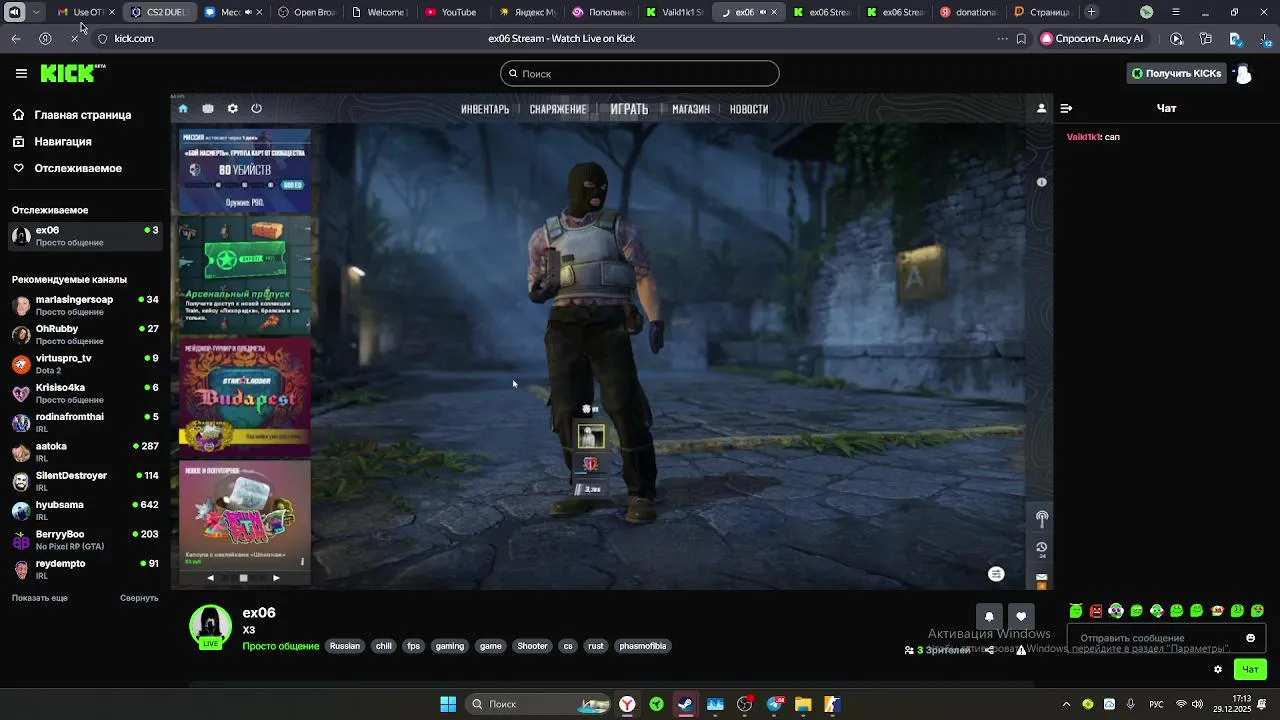Focus the Kick Поиск search field
This screenshot has width=1280, height=720.
coord(640,73)
